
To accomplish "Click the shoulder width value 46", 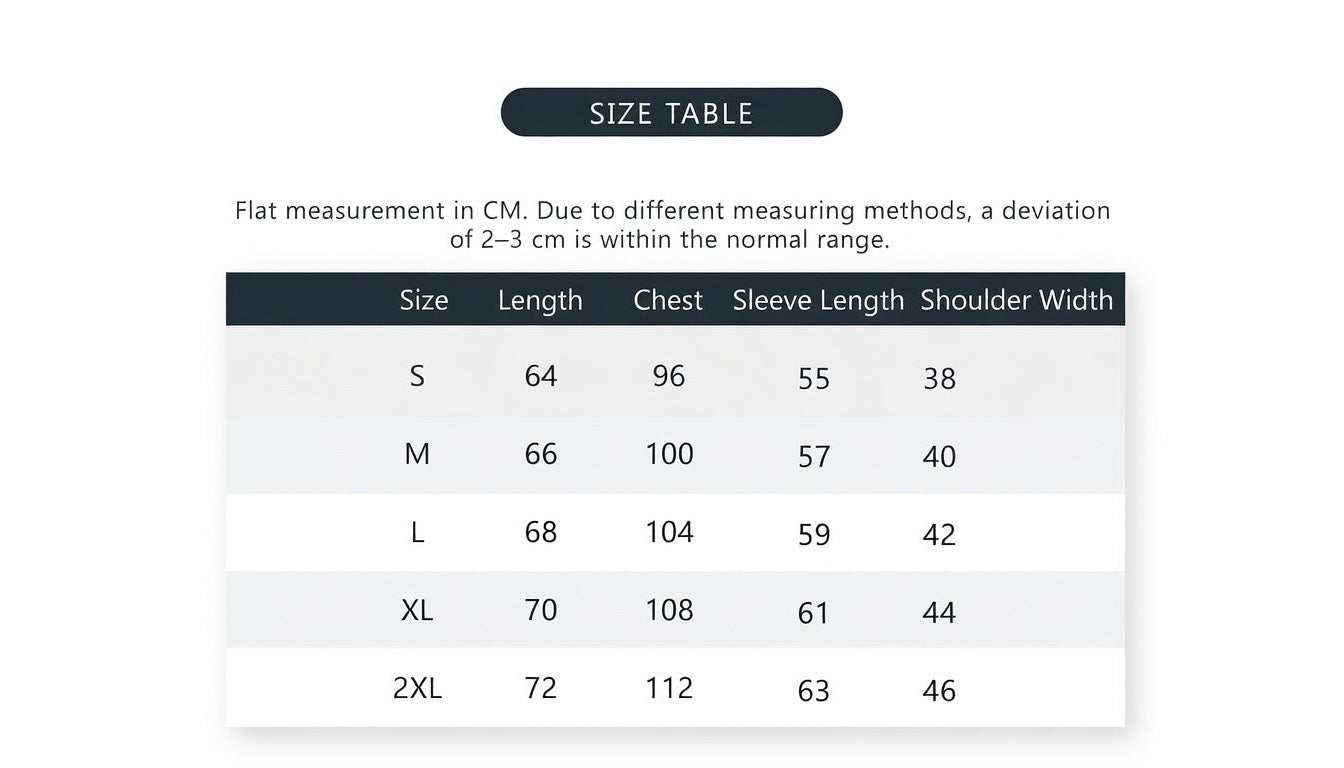I will [x=939, y=690].
